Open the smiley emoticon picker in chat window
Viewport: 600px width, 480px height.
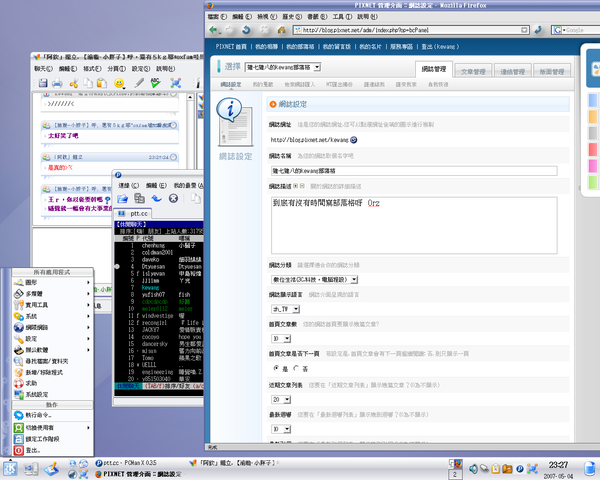coord(119,83)
